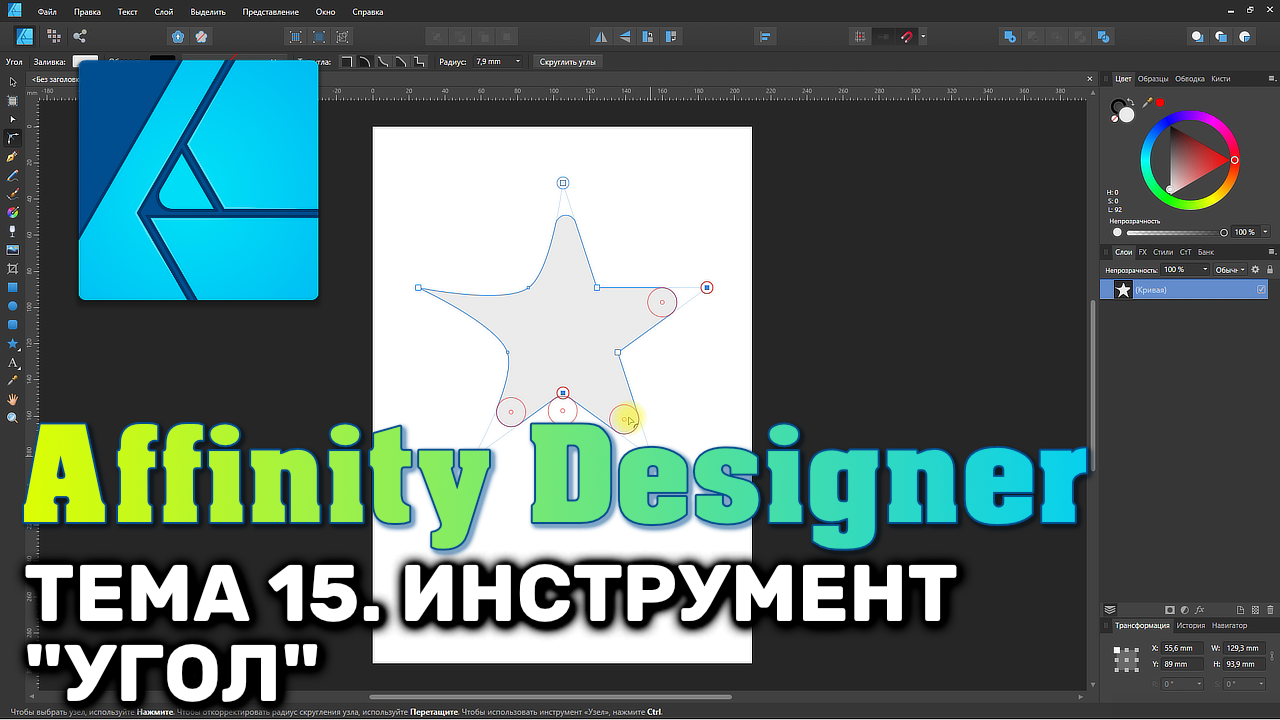Open the Навигатор tab

coord(1229,626)
